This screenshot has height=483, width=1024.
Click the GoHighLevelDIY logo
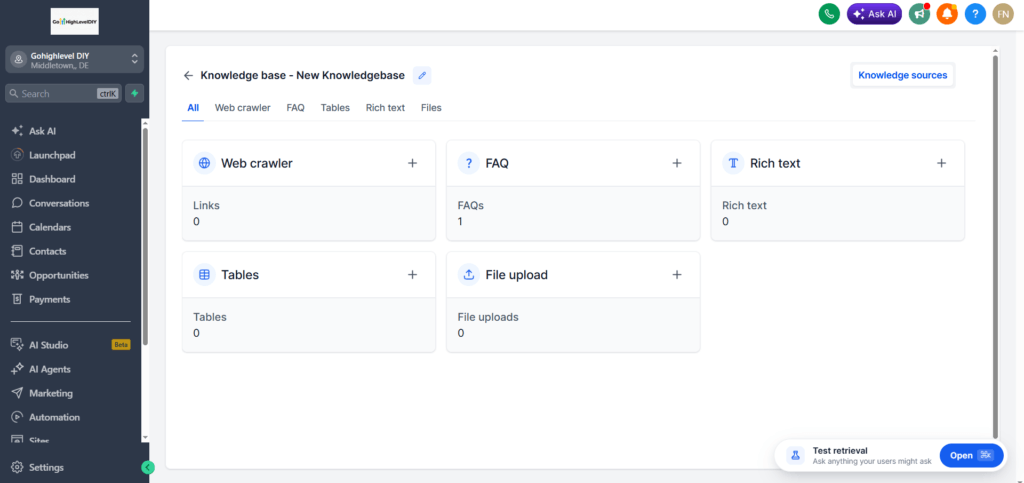74,22
